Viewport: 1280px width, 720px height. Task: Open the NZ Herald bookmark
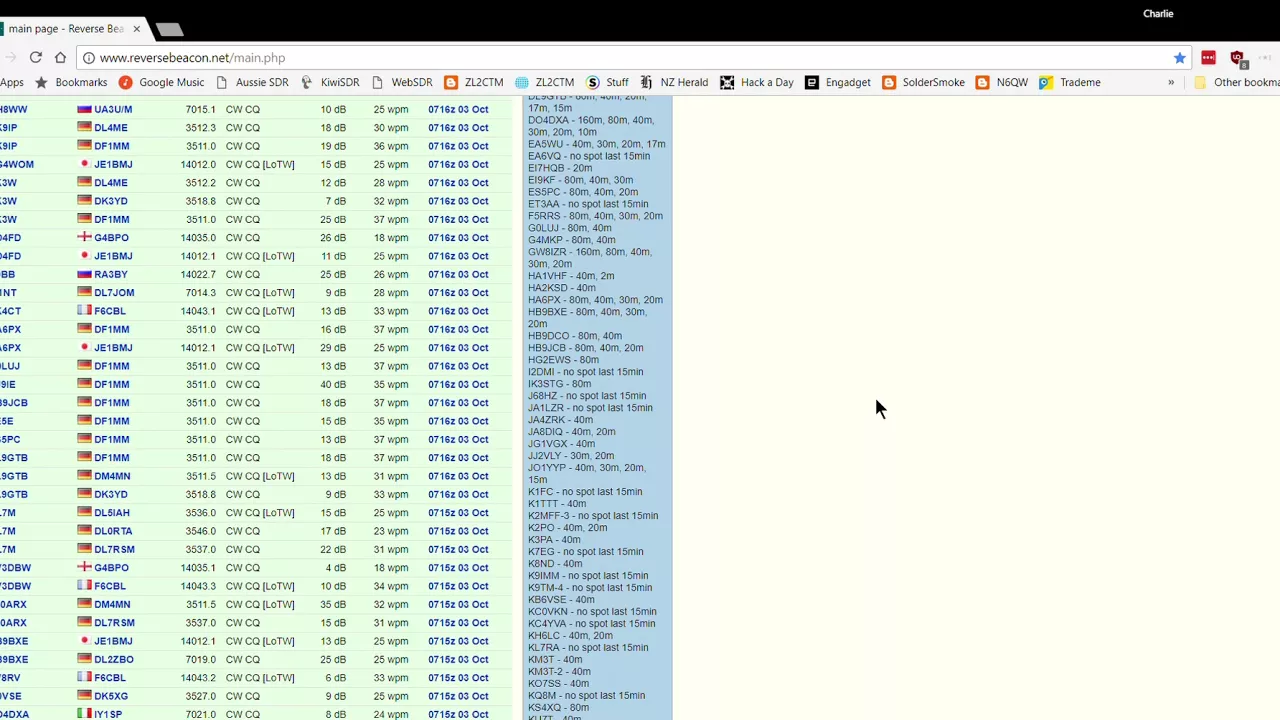click(674, 82)
